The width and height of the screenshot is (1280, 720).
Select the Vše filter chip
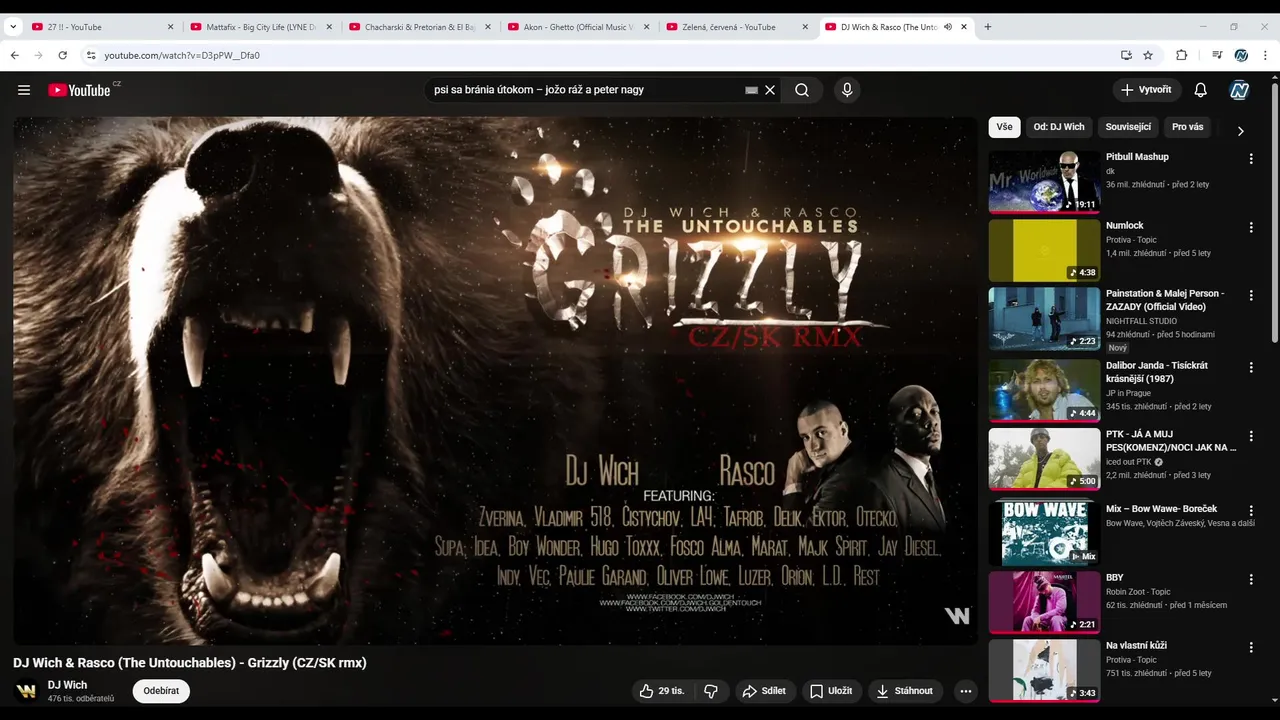(x=1004, y=127)
